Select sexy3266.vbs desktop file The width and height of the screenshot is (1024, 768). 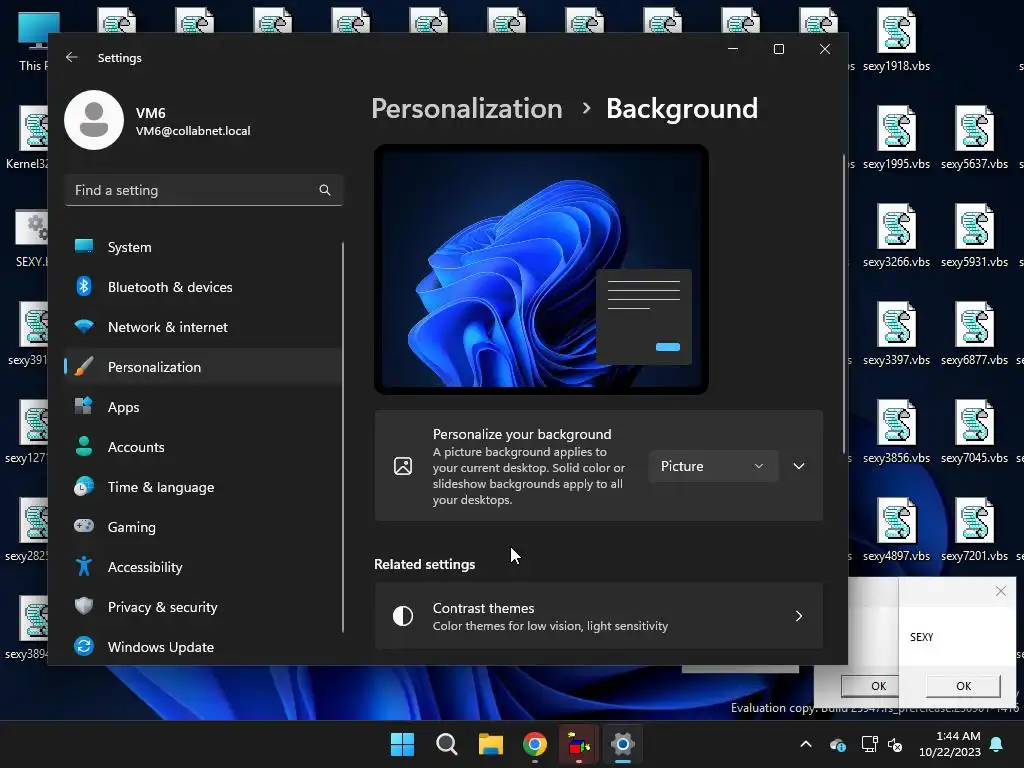896,236
